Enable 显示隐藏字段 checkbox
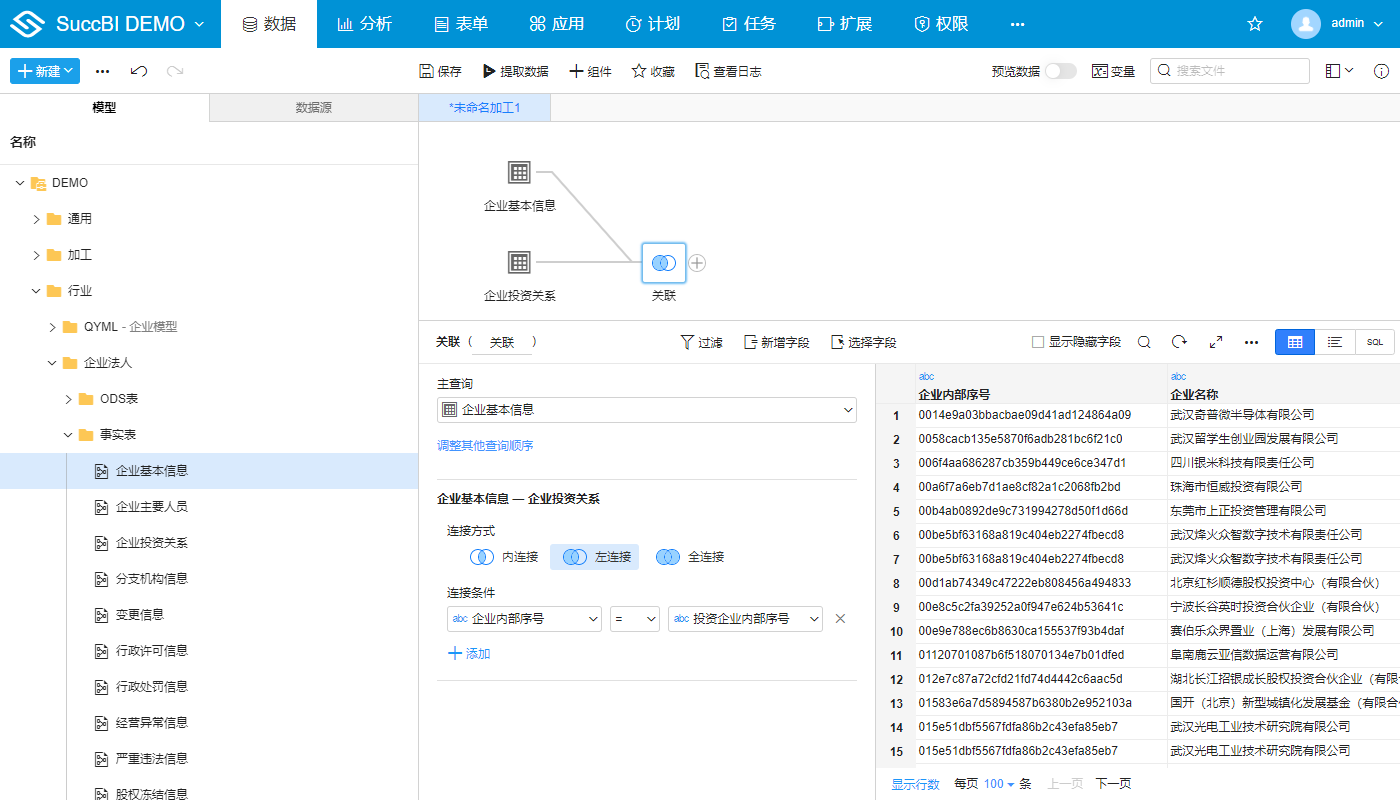The image size is (1400, 800). click(1038, 342)
